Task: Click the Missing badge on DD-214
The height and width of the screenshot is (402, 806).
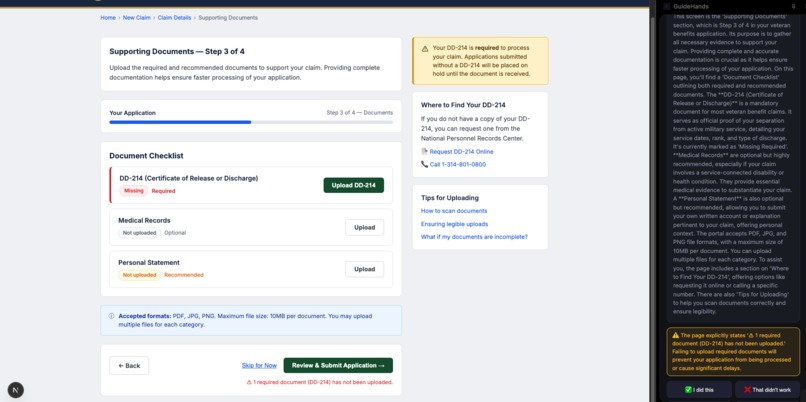Action: pos(134,191)
